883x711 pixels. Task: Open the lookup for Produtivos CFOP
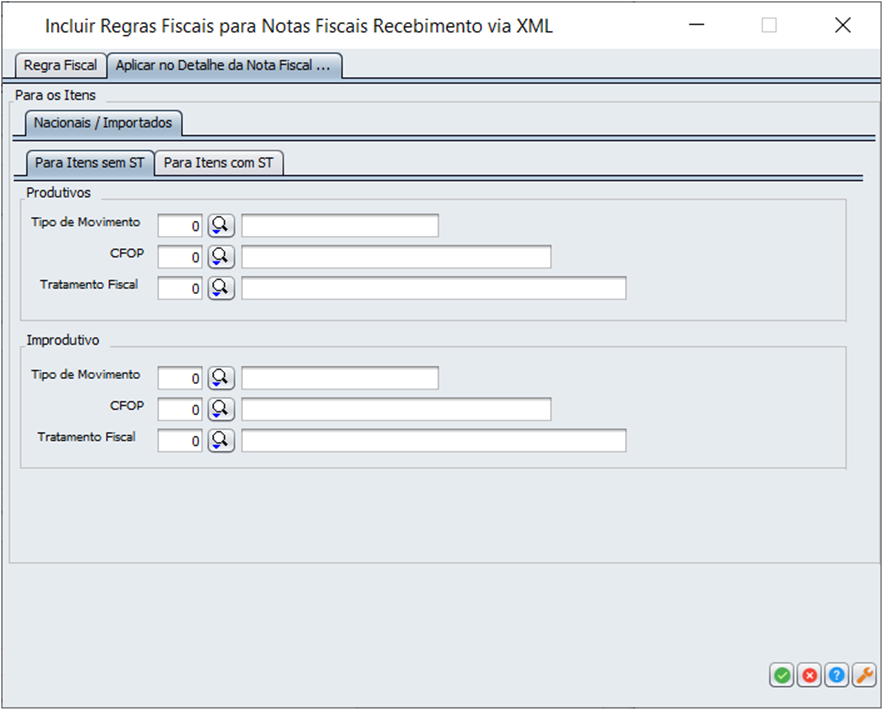tap(221, 257)
